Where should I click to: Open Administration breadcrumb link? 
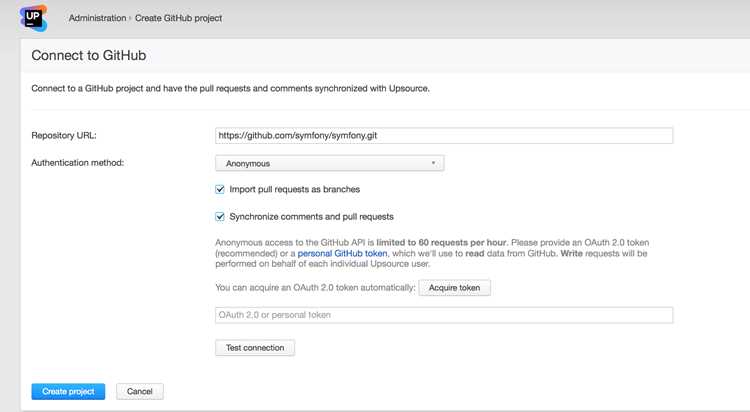coord(97,18)
